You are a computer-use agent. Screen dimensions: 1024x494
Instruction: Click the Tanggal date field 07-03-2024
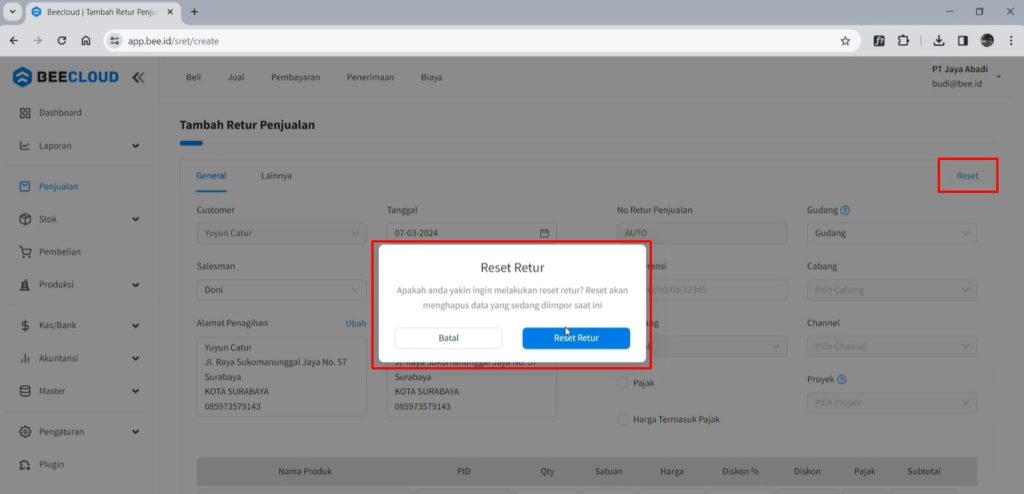pyautogui.click(x=472, y=233)
